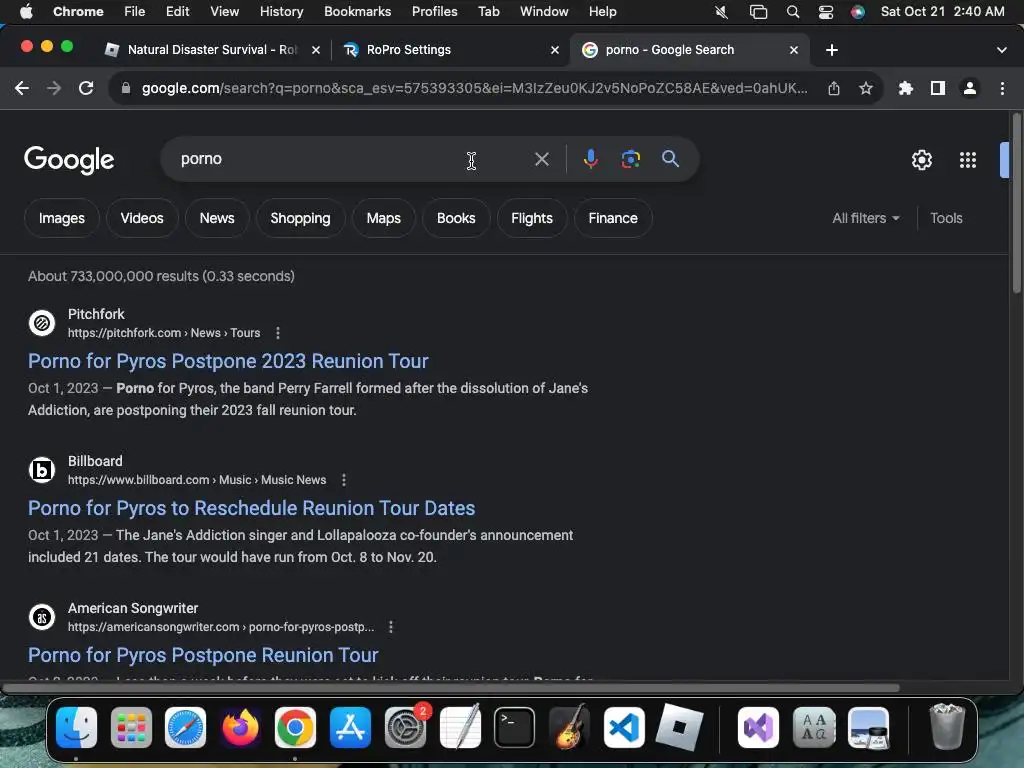Filter results by Maps

(x=383, y=218)
